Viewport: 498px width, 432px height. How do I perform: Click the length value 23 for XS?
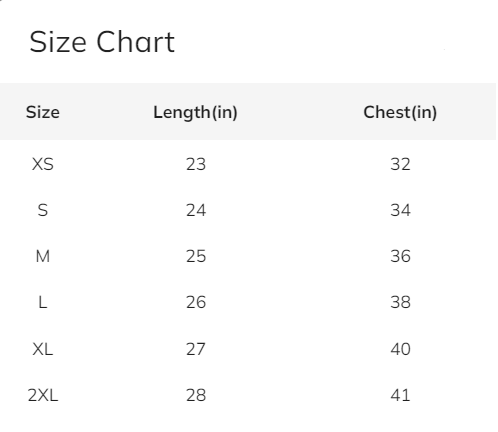coord(196,164)
